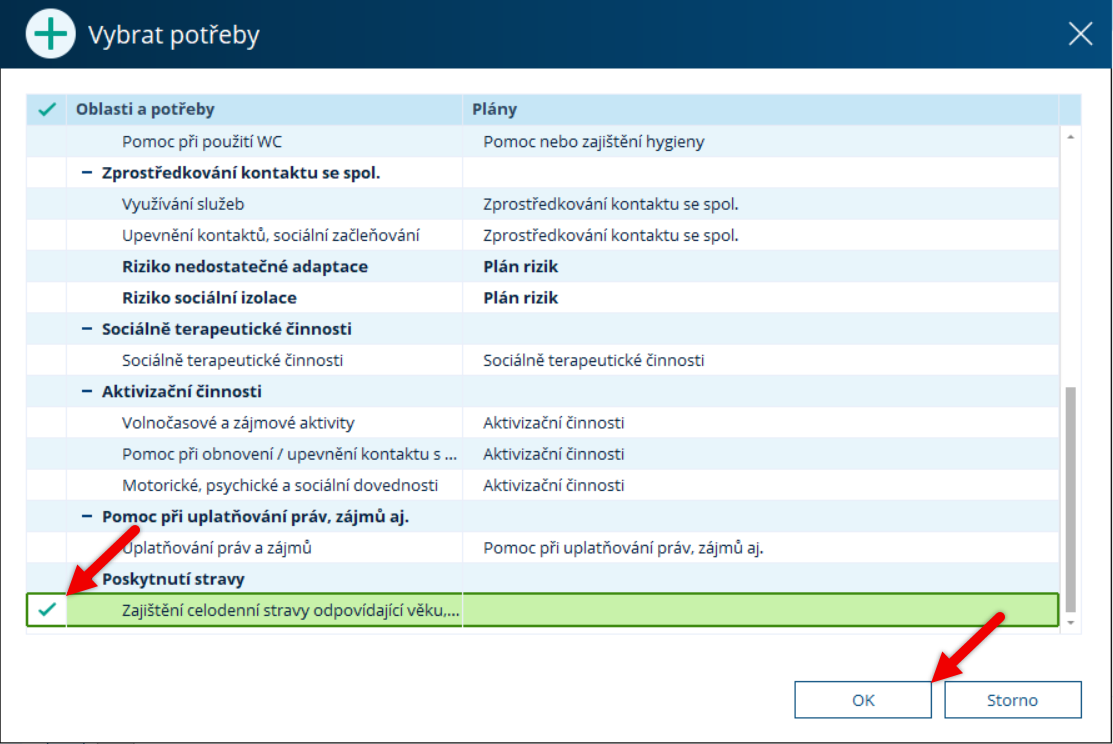Tick checkbox for Upevnění kontaktů, sociální začleňování
This screenshot has width=1113, height=744.
coord(47,235)
